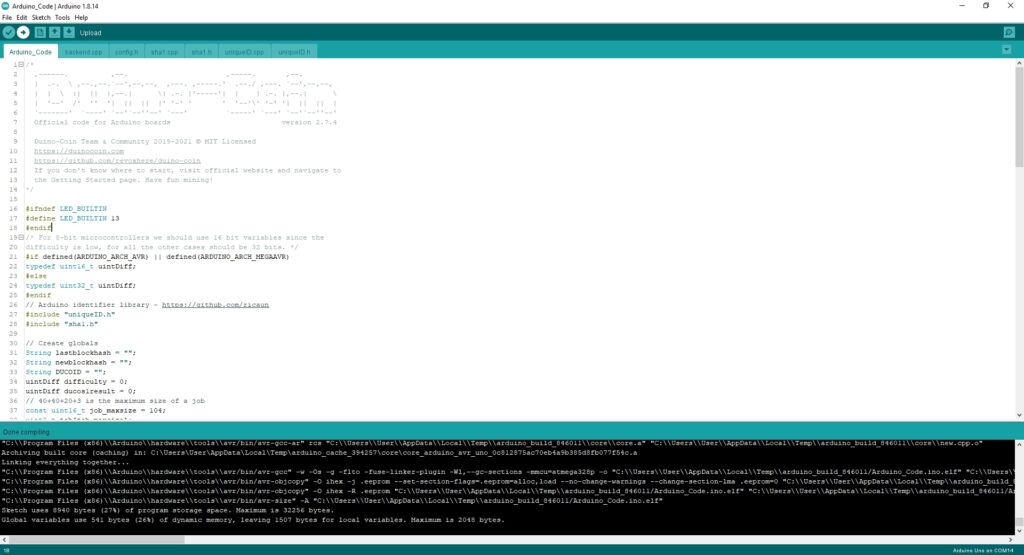This screenshot has width=1024, height=555.
Task: Open the tab options dropdown arrow
Action: click(1006, 50)
